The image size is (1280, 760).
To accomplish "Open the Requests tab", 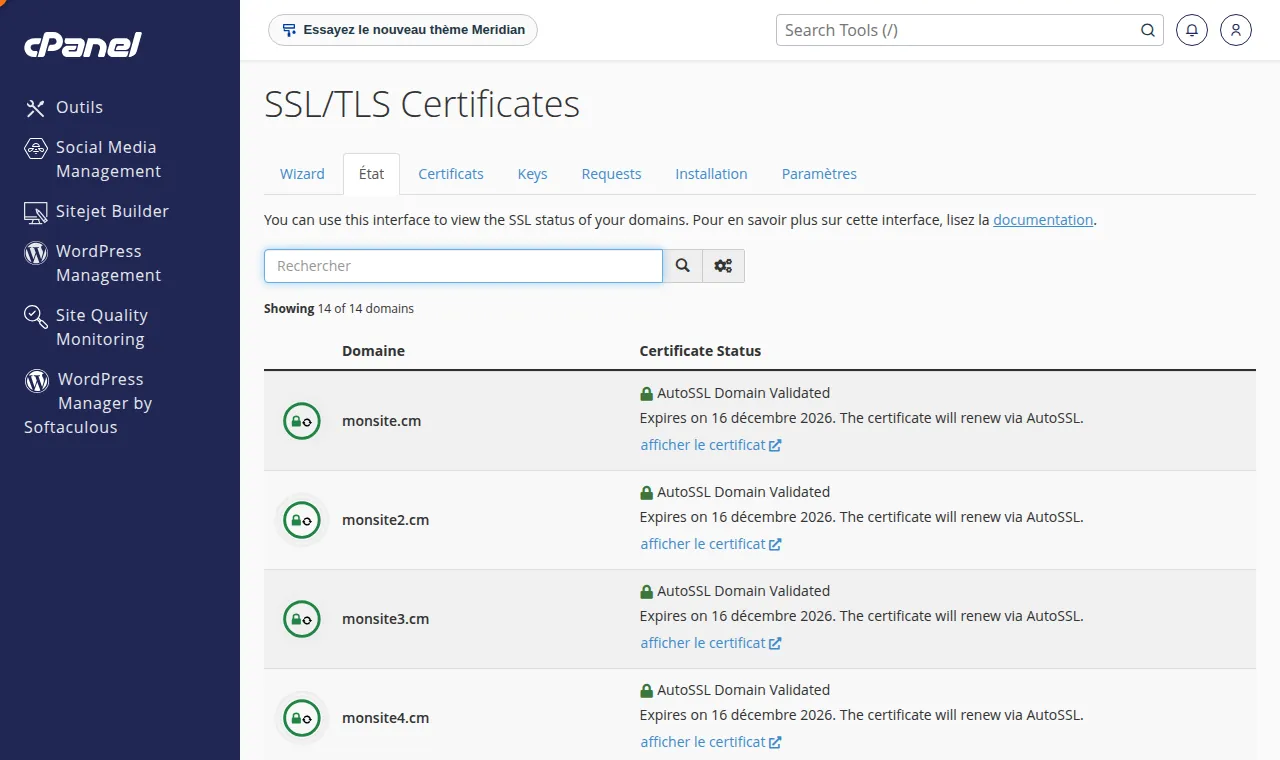I will click(x=611, y=174).
